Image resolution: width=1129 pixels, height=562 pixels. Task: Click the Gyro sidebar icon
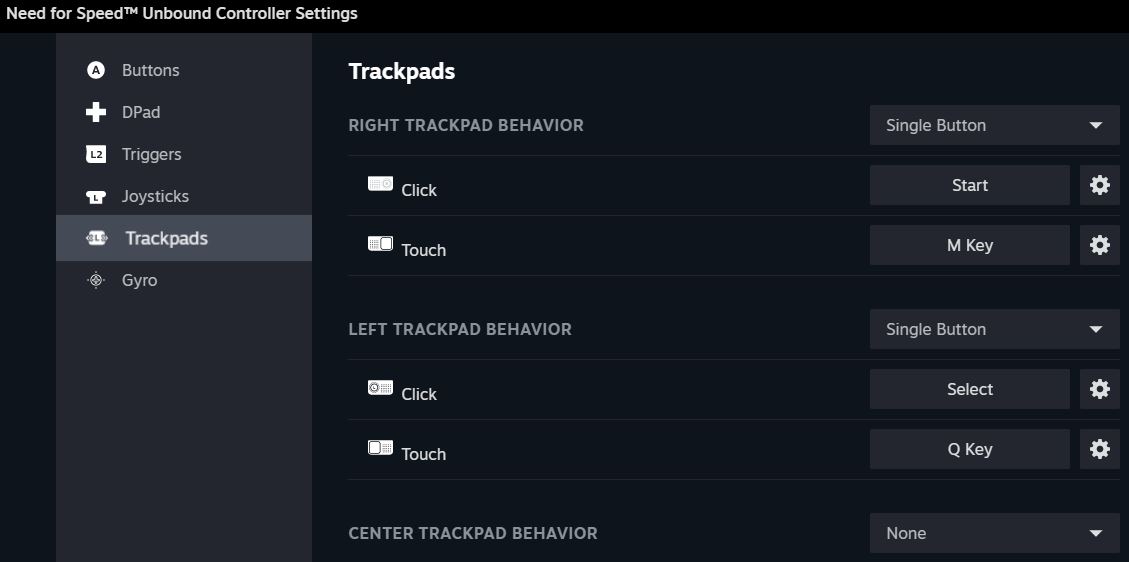click(96, 280)
